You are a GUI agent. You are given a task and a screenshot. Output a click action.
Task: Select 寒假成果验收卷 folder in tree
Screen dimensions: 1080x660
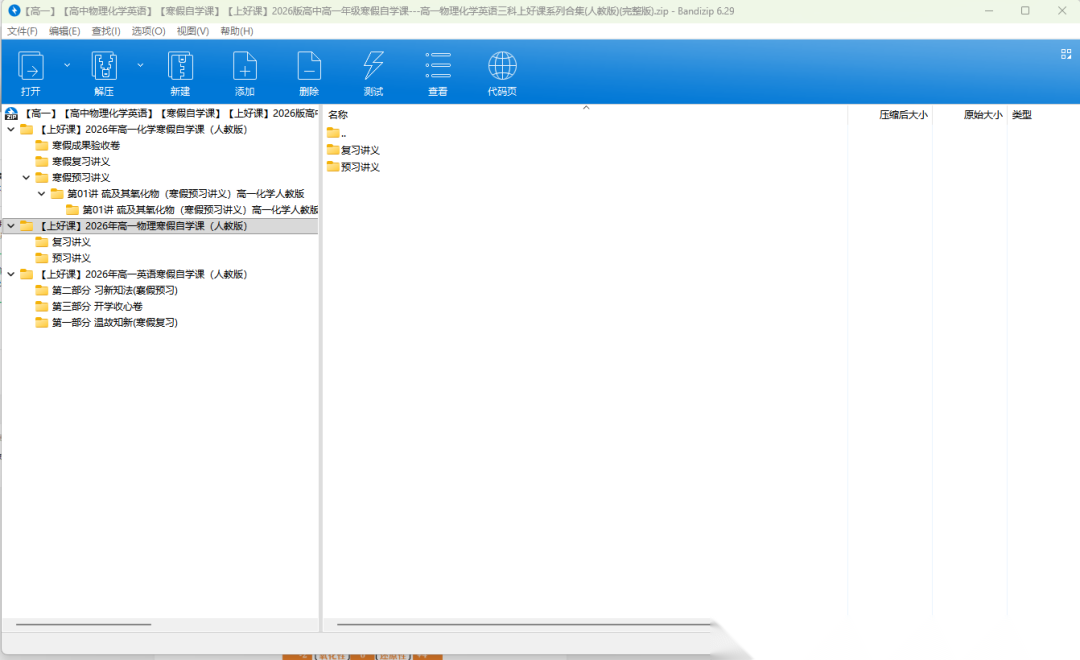tap(85, 145)
